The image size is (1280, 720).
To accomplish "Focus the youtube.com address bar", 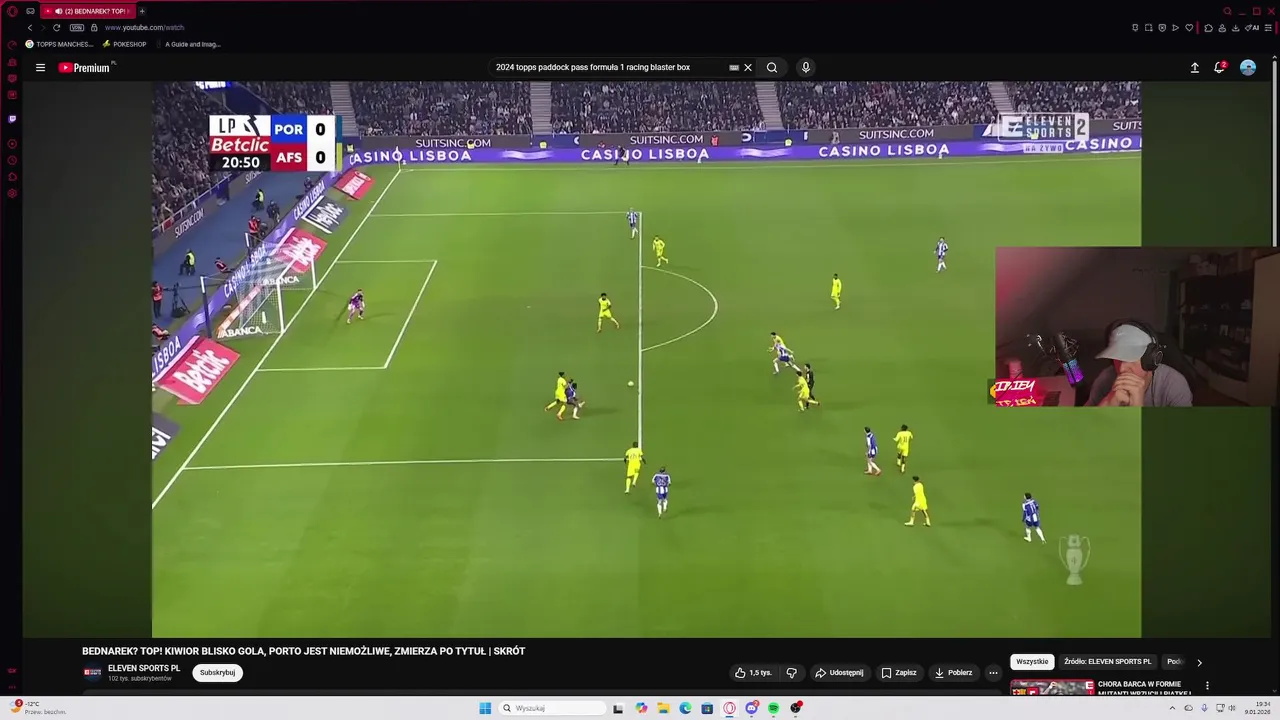I will pos(144,28).
